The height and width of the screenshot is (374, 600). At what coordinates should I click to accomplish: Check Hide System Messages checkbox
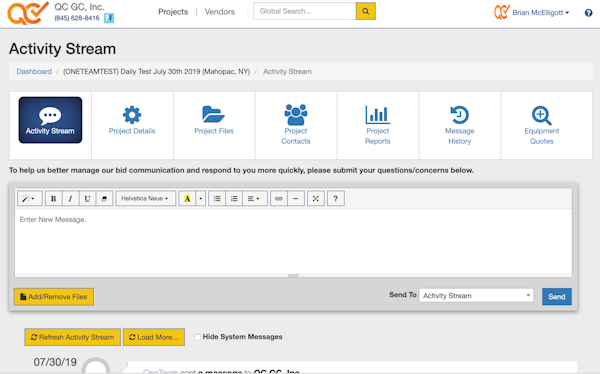(x=197, y=337)
